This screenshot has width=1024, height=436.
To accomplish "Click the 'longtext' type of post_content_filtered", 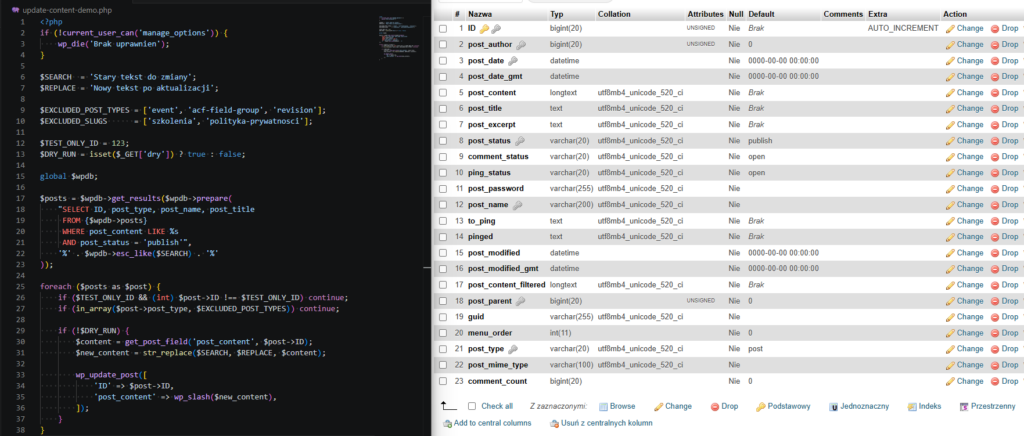I will 563,285.
